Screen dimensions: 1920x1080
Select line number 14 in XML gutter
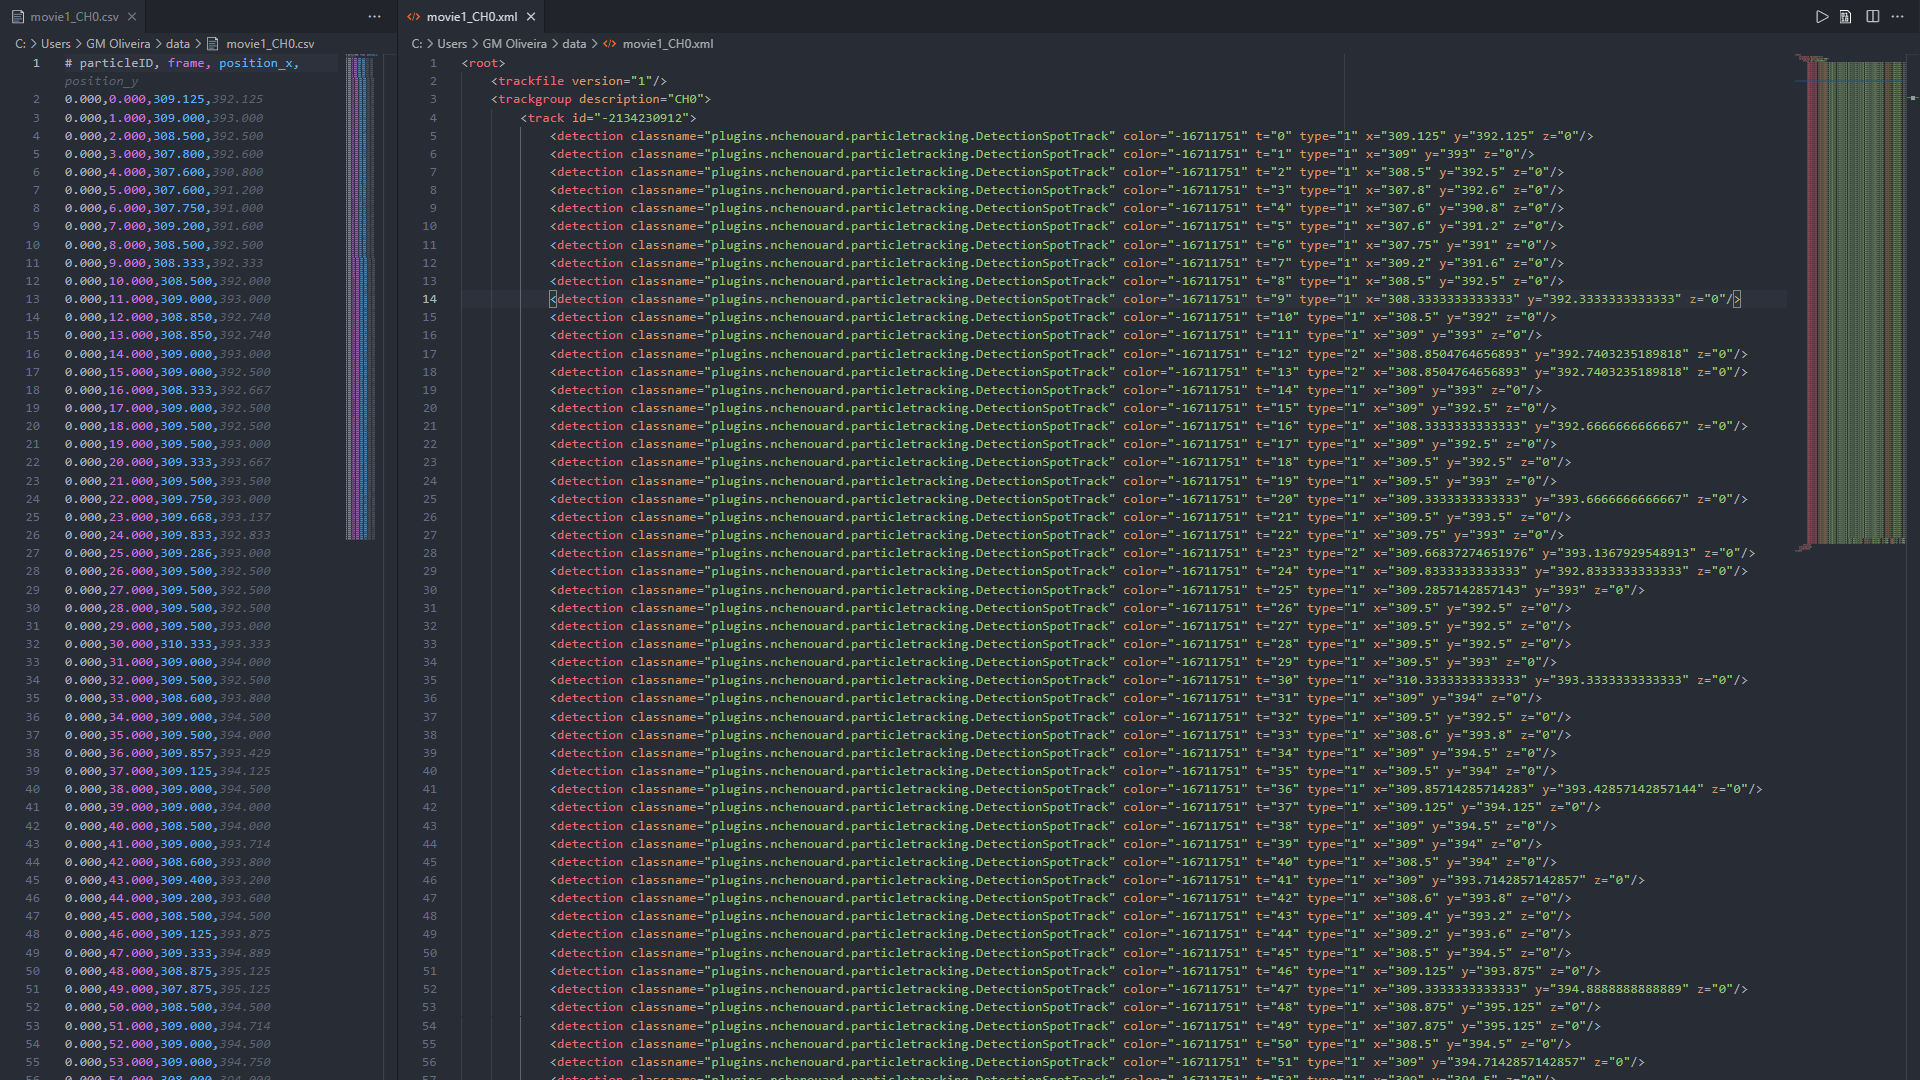(x=429, y=299)
